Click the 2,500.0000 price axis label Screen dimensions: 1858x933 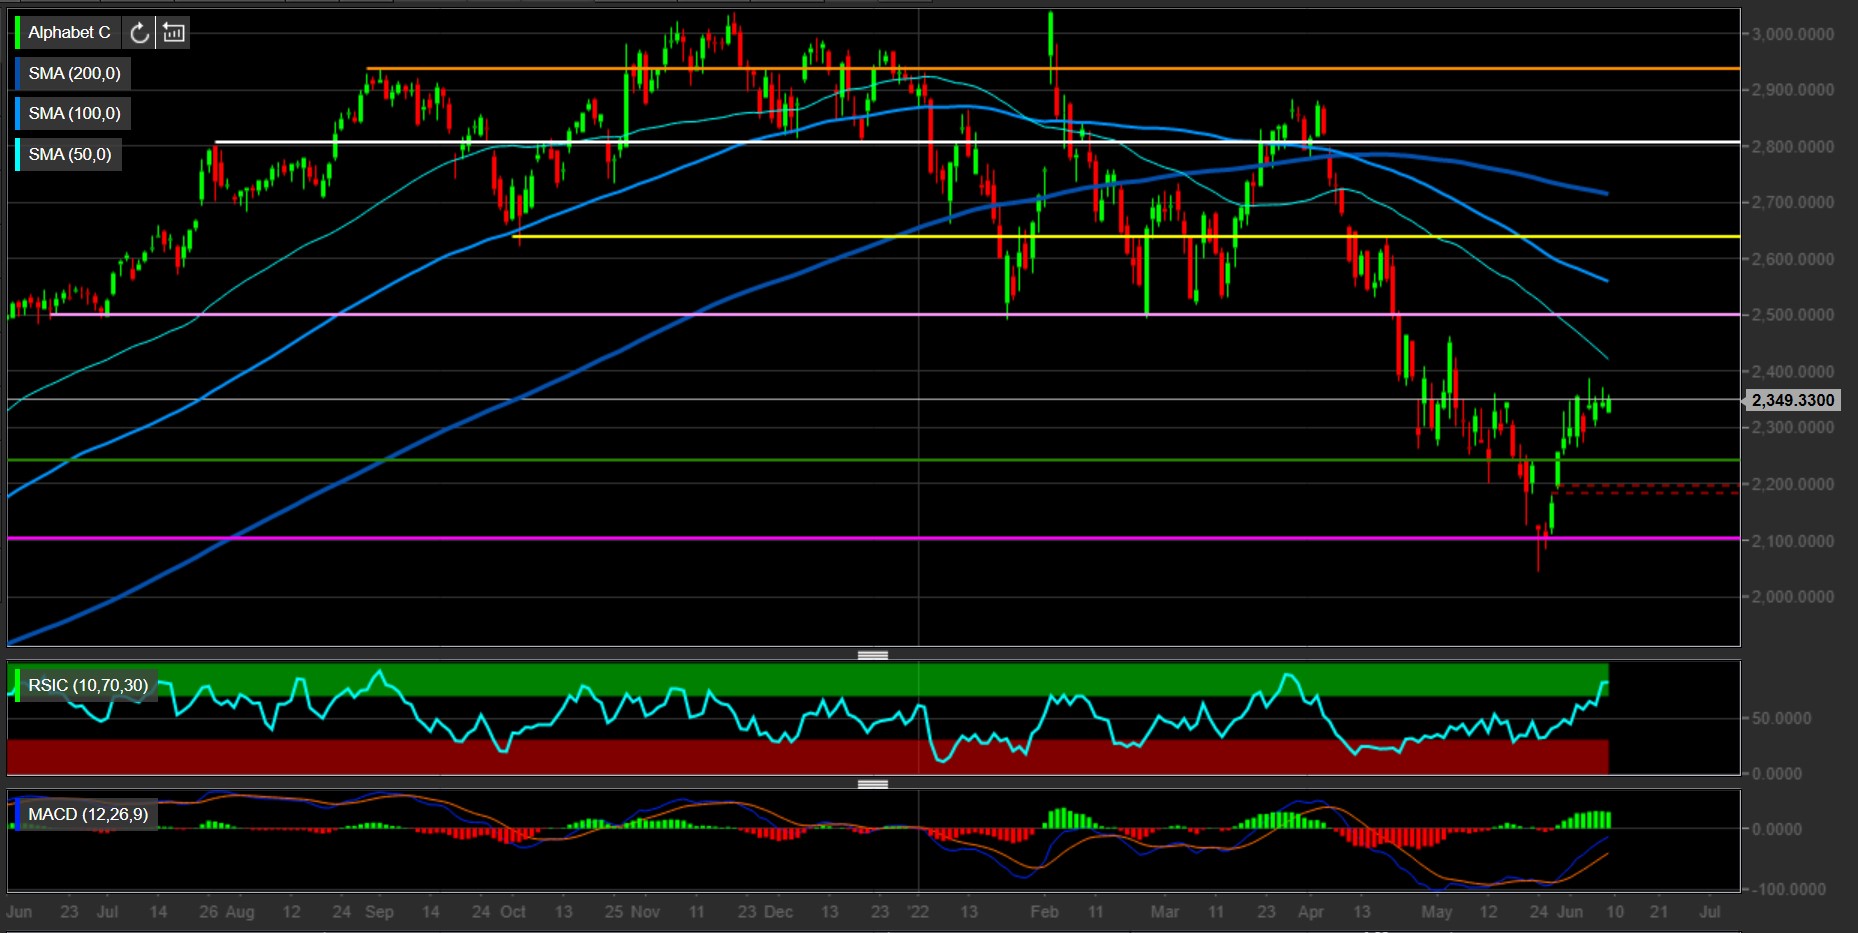pos(1793,315)
